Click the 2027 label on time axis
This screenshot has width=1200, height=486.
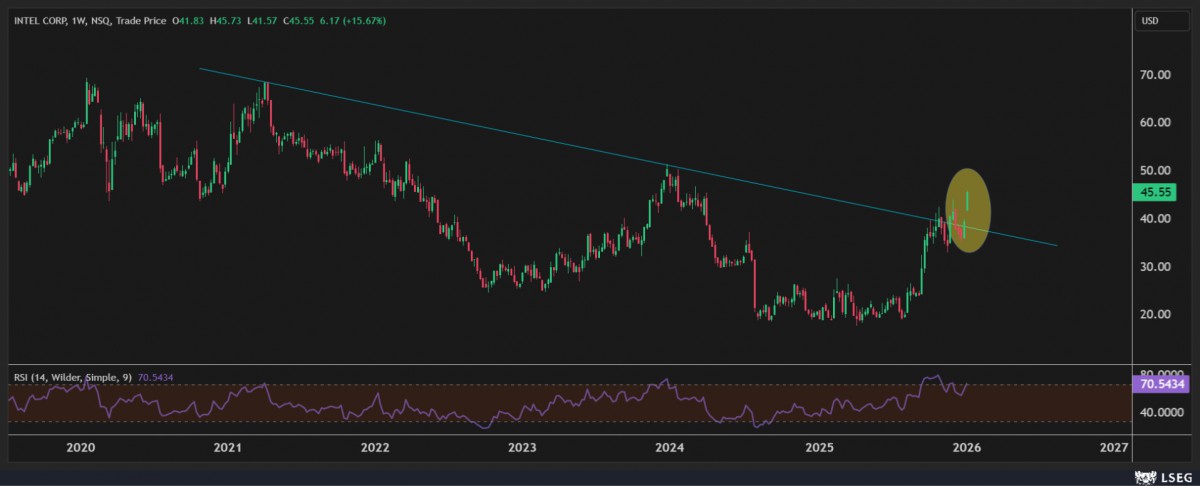coord(1113,447)
